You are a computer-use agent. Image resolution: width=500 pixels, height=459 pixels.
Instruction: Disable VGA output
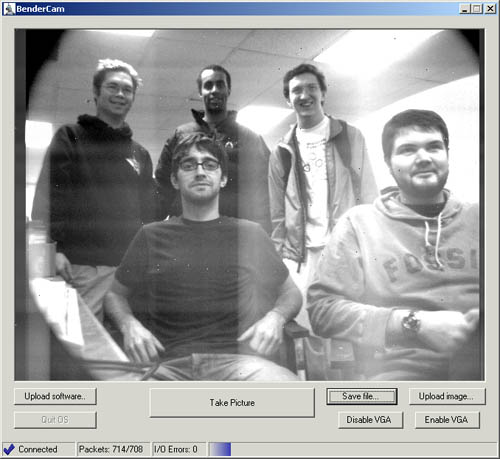point(370,420)
